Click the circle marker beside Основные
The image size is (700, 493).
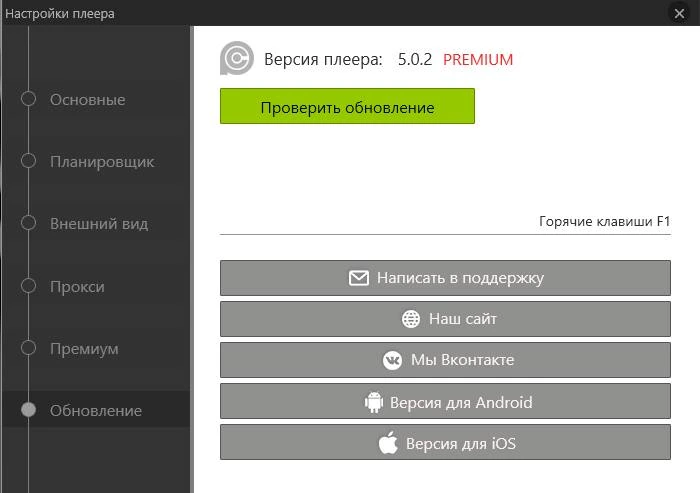point(28,99)
